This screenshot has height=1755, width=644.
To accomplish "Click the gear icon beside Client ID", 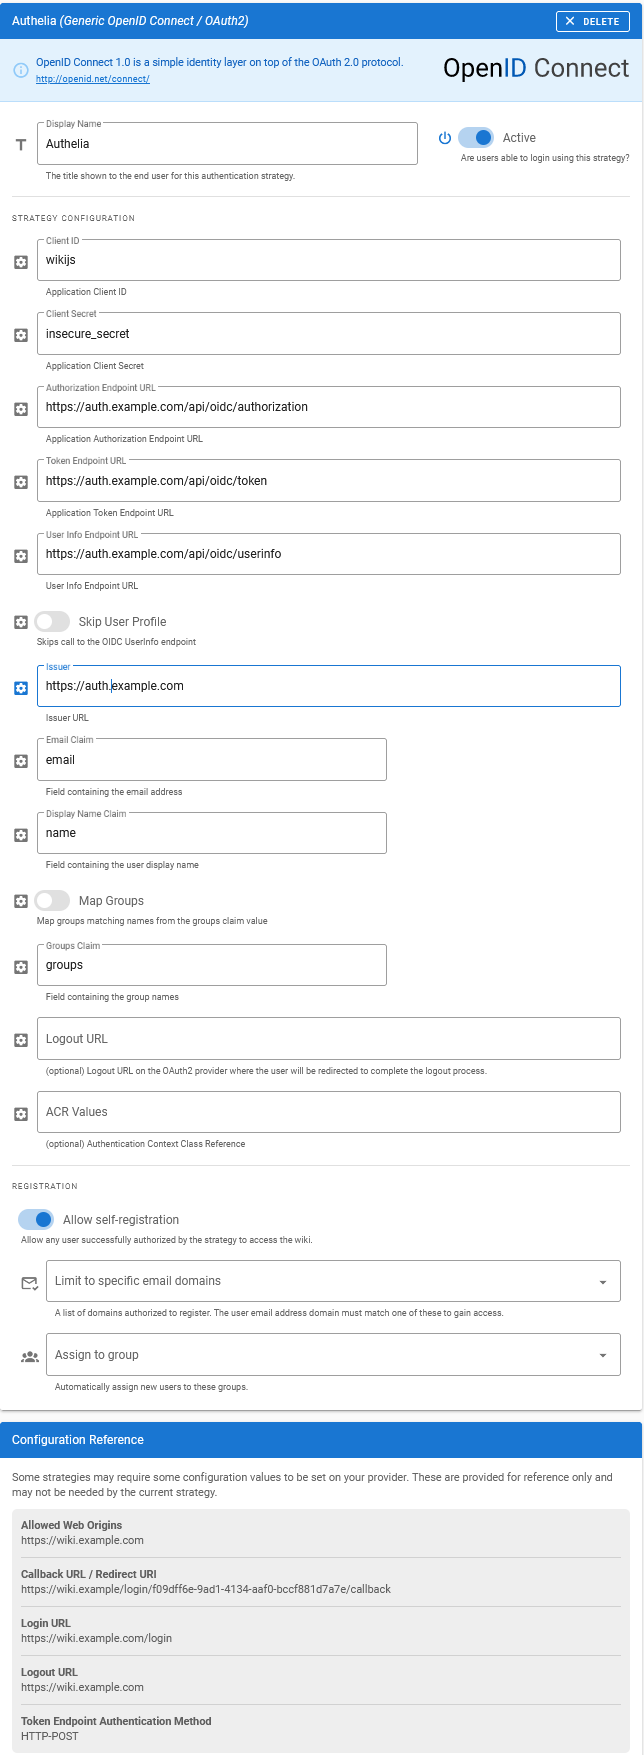I will pyautogui.click(x=21, y=262).
